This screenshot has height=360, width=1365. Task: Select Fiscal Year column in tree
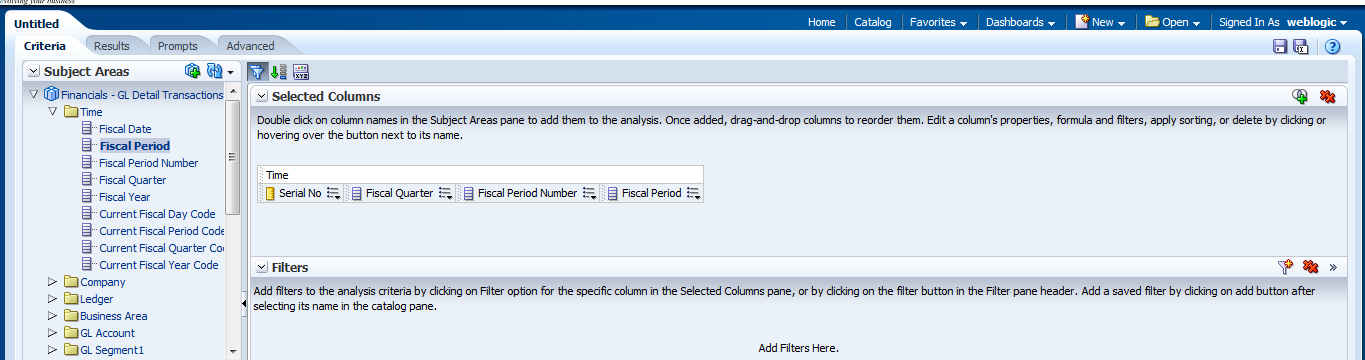point(125,197)
